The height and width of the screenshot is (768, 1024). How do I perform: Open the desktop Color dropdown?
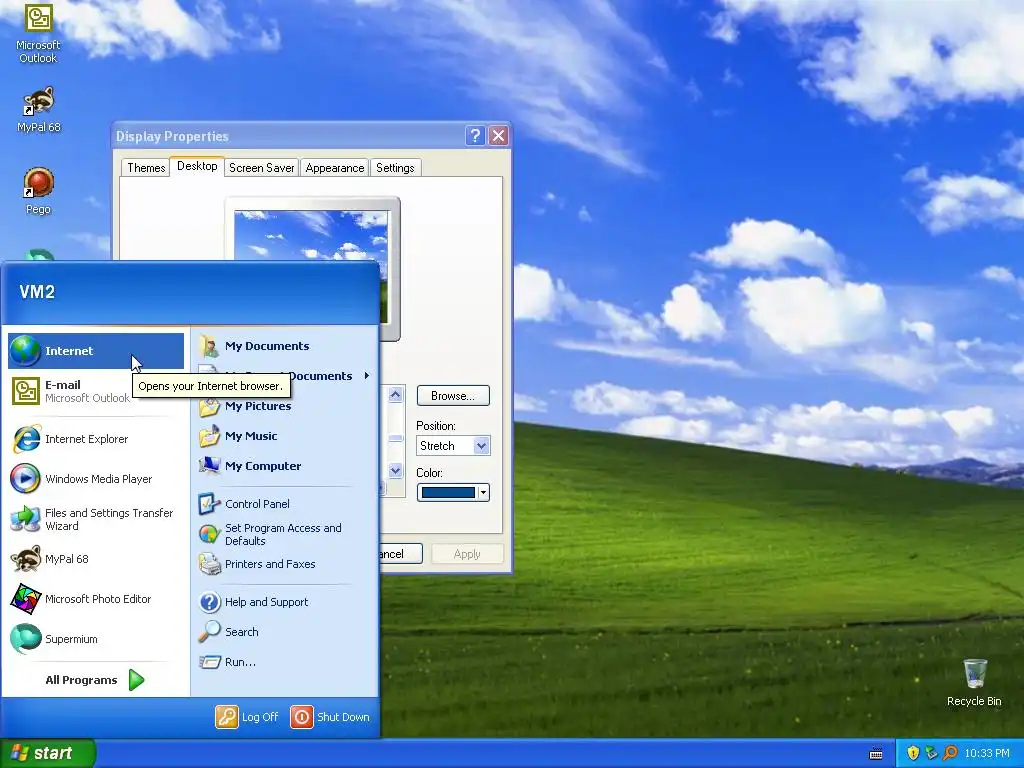[x=483, y=492]
